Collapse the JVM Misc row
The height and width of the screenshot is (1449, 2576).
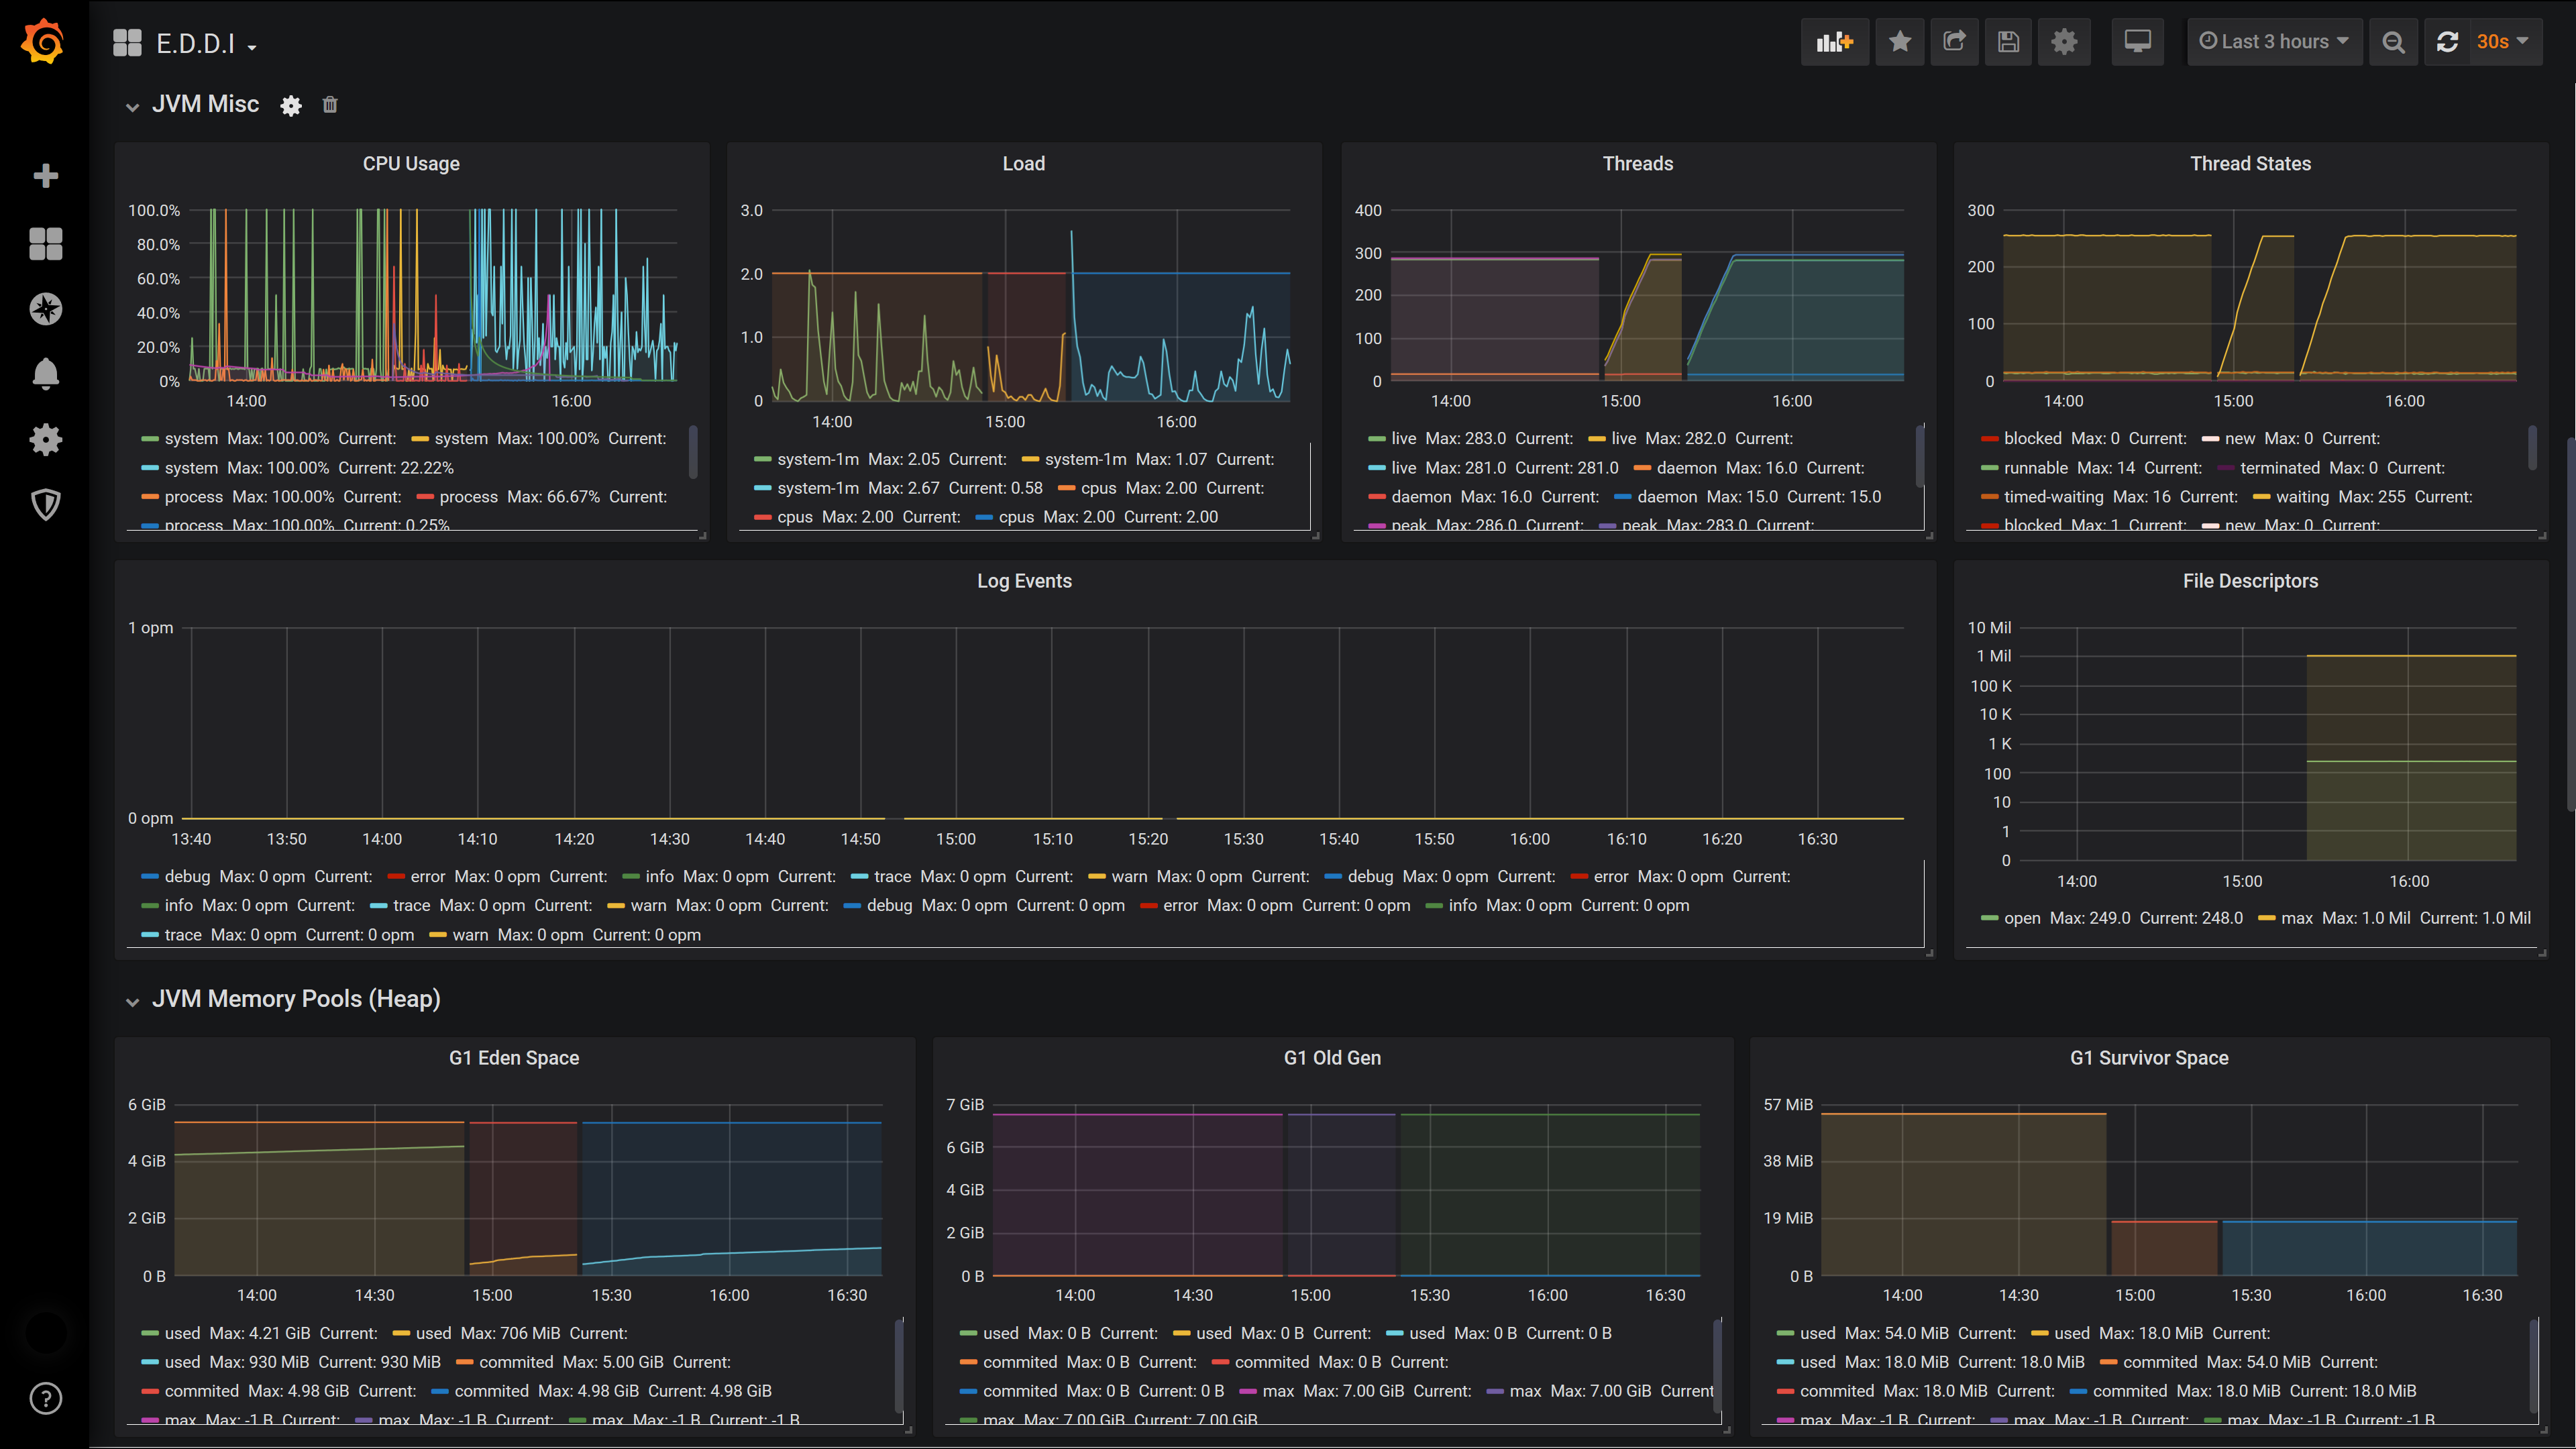132,106
